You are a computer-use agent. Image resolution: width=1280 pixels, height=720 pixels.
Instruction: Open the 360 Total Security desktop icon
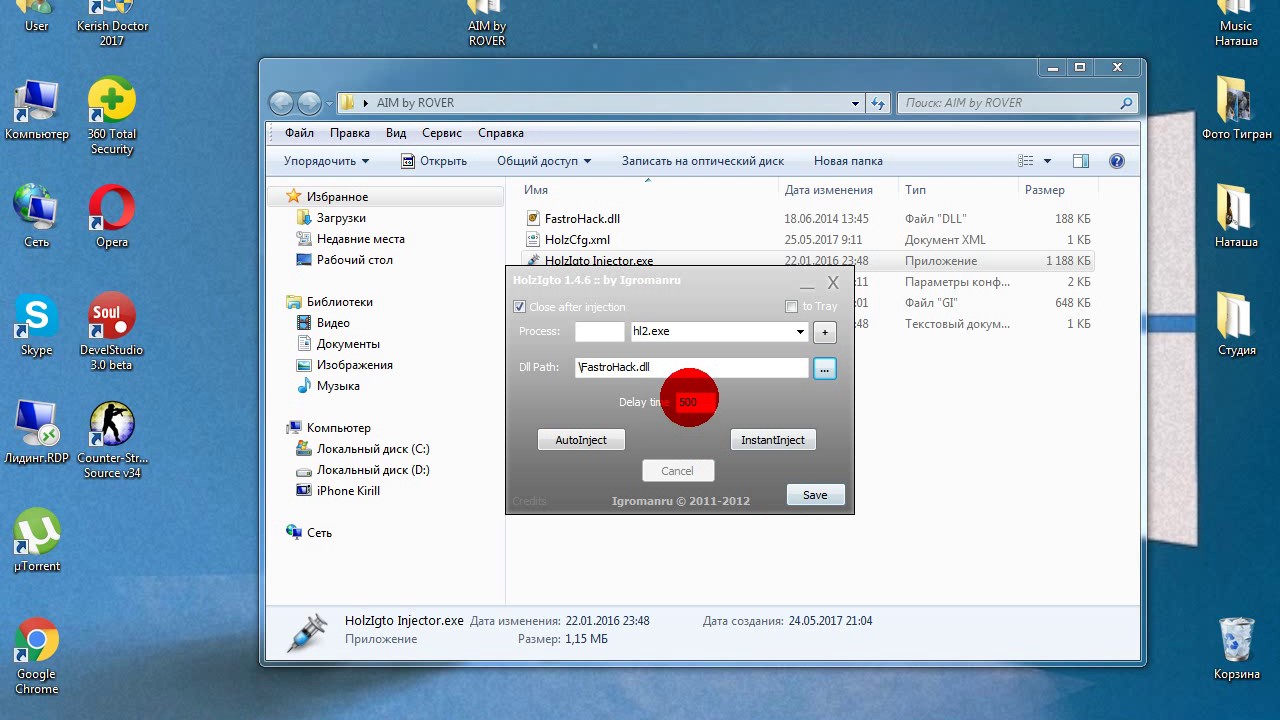[x=111, y=115]
